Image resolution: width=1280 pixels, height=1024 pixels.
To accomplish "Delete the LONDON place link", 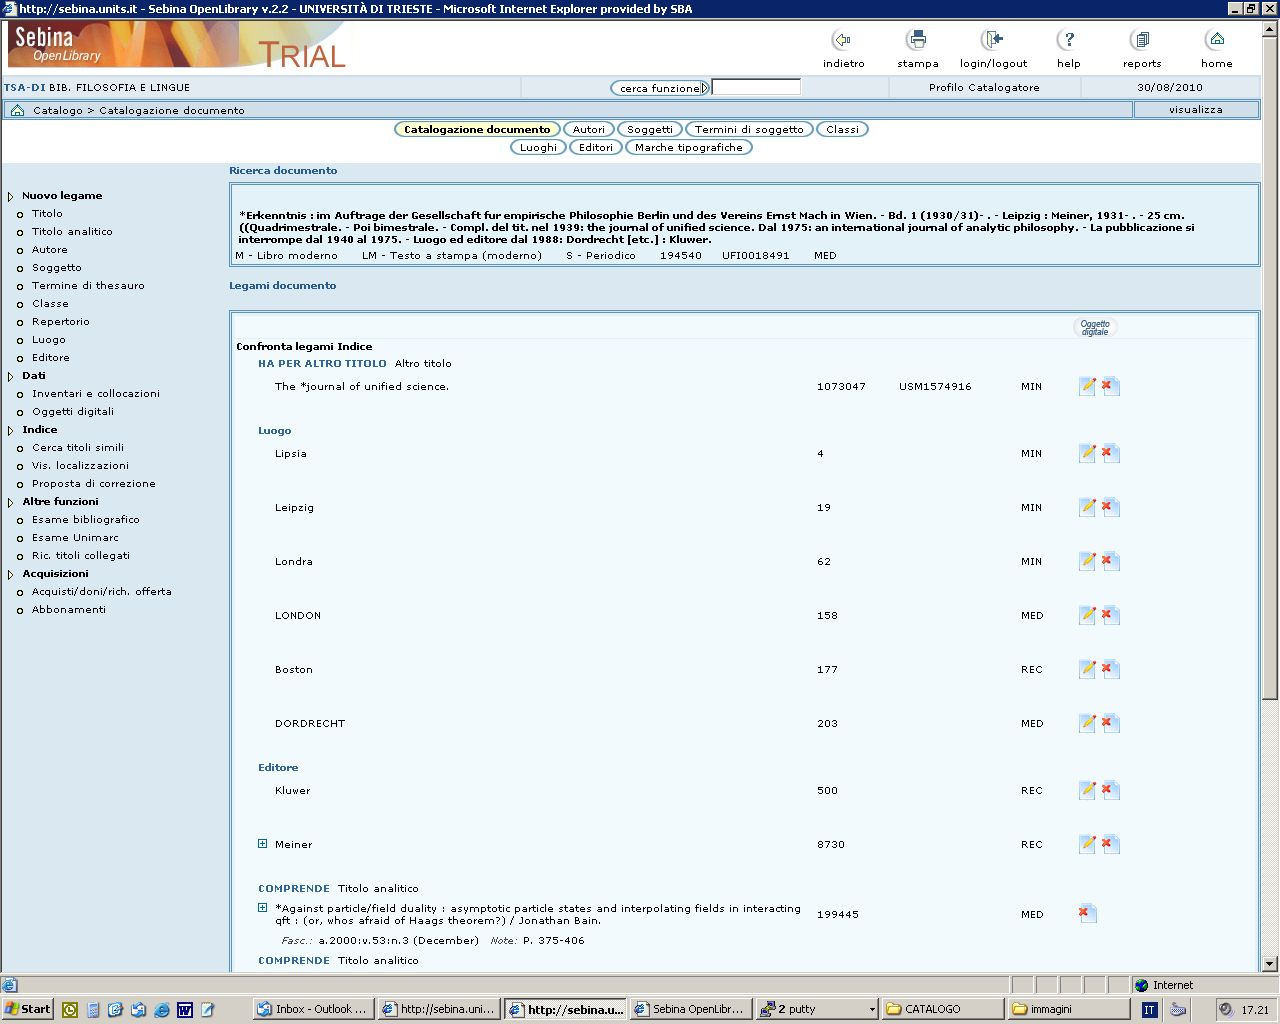I will [1109, 615].
